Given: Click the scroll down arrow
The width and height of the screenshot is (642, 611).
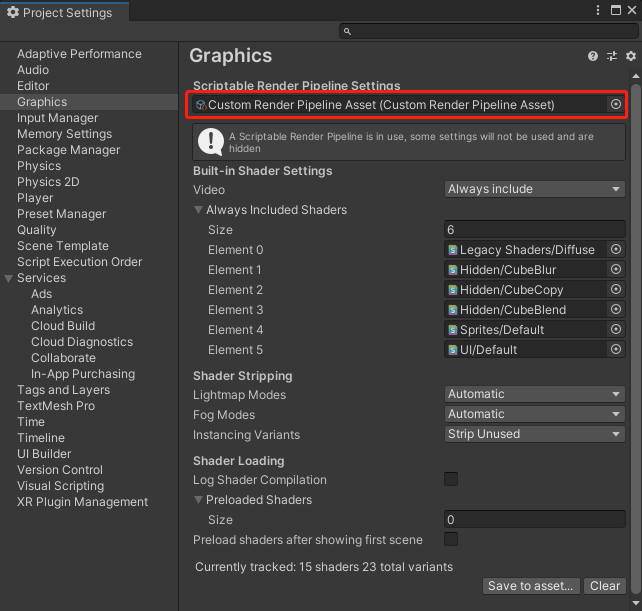Looking at the screenshot, I should tap(635, 603).
